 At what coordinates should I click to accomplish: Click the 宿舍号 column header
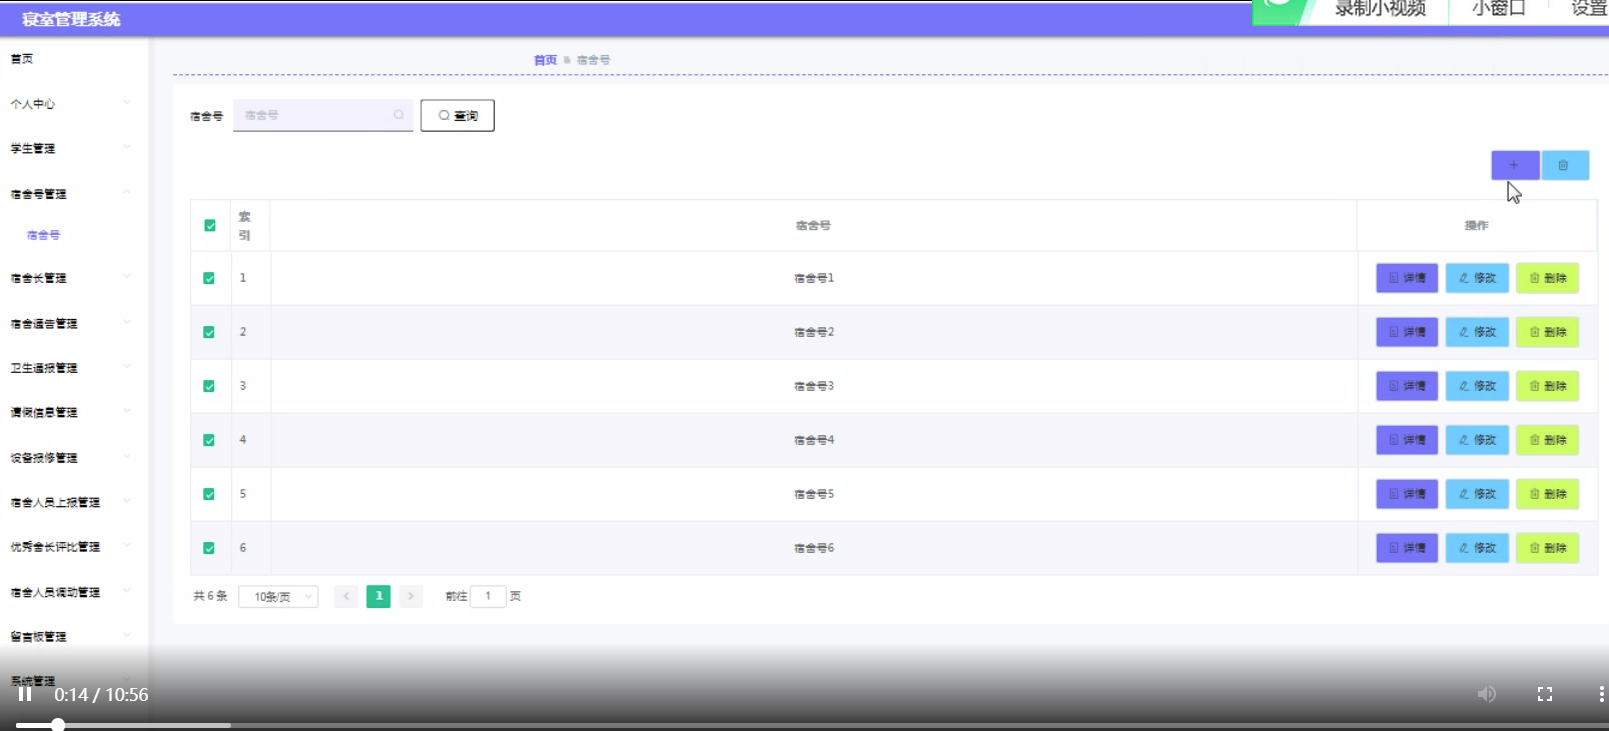click(x=813, y=225)
